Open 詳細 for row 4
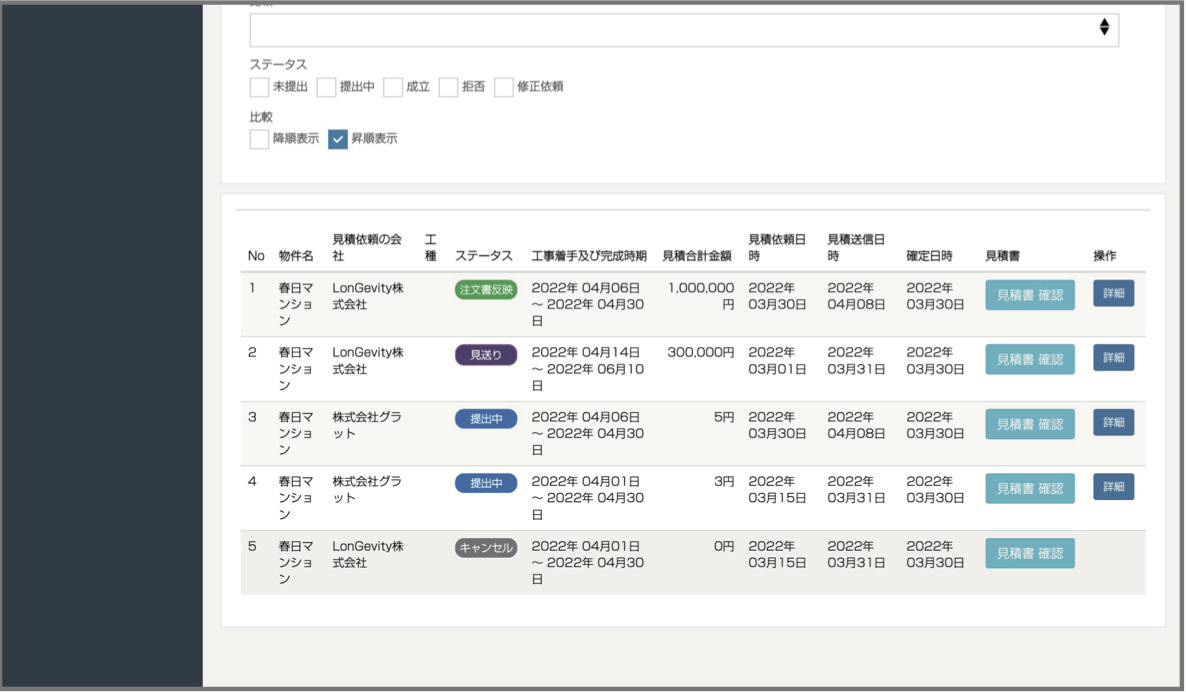 (1113, 487)
